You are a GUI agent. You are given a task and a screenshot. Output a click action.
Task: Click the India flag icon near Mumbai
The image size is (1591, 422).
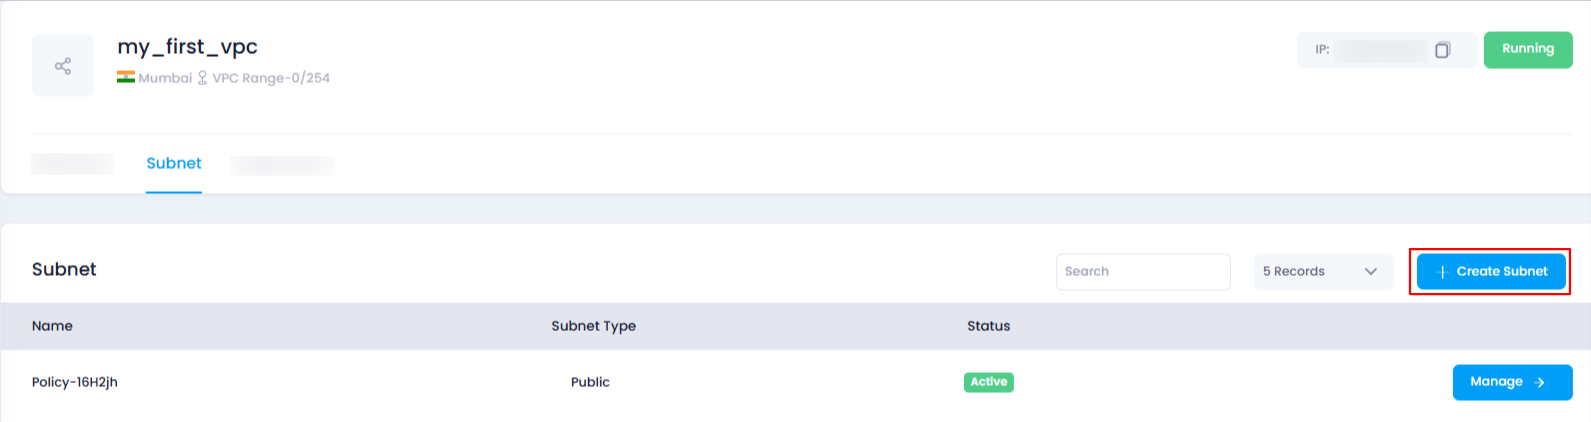click(126, 77)
